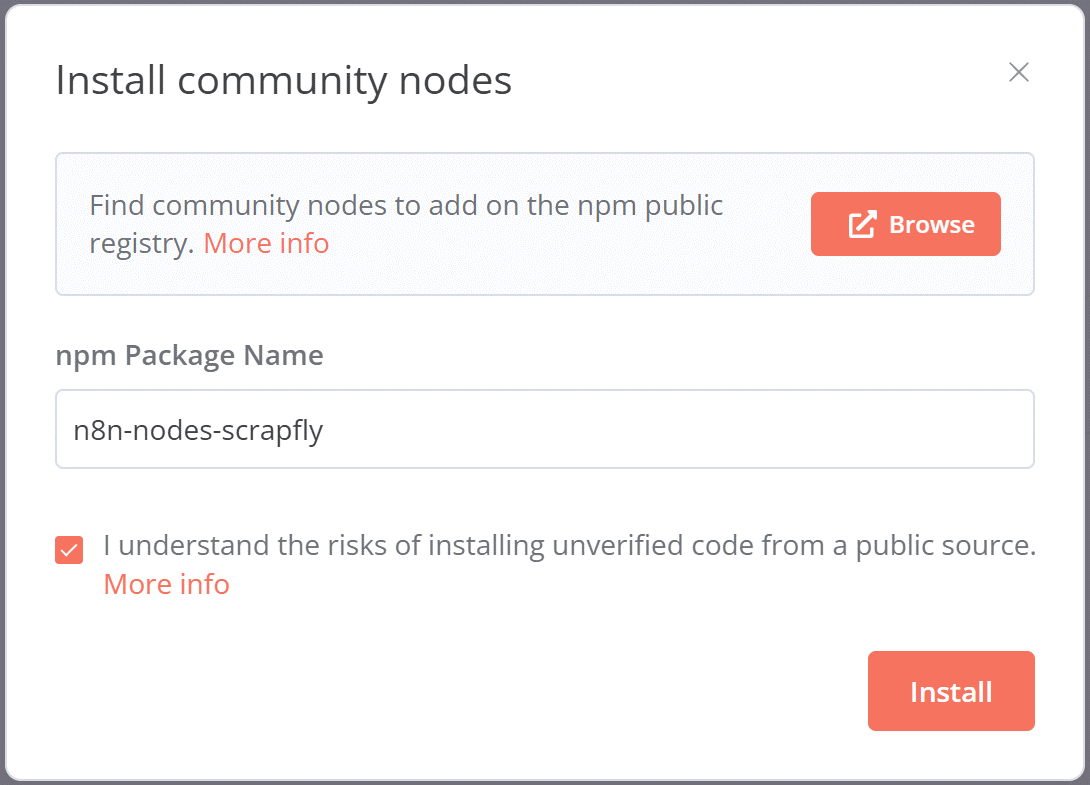Image resolution: width=1090 pixels, height=785 pixels.
Task: Click the orange checkbox icon with white check
Action: [x=68, y=549]
